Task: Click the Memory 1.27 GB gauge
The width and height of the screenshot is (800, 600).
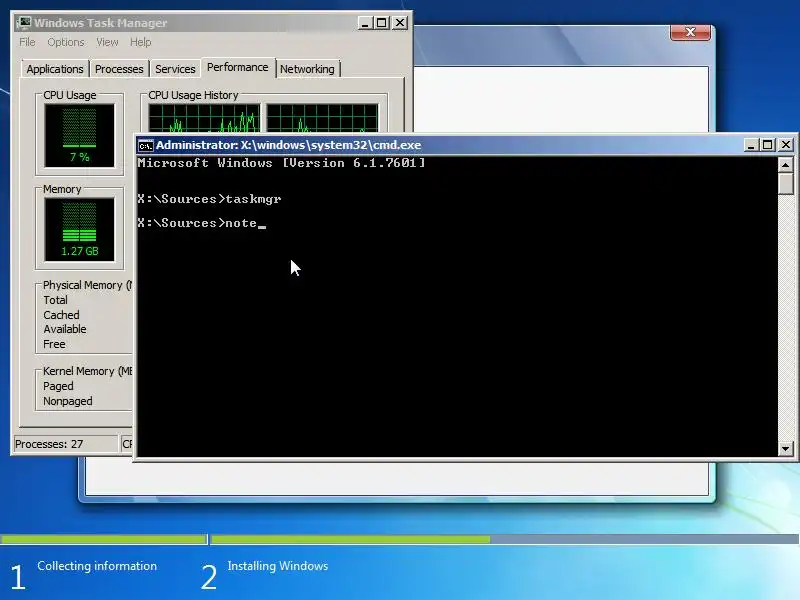Action: coord(80,230)
